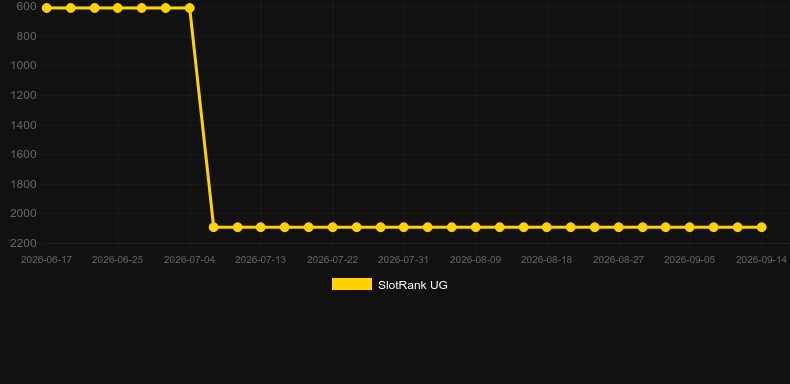
Task: Click the 800 y-axis label
Action: tap(26, 36)
